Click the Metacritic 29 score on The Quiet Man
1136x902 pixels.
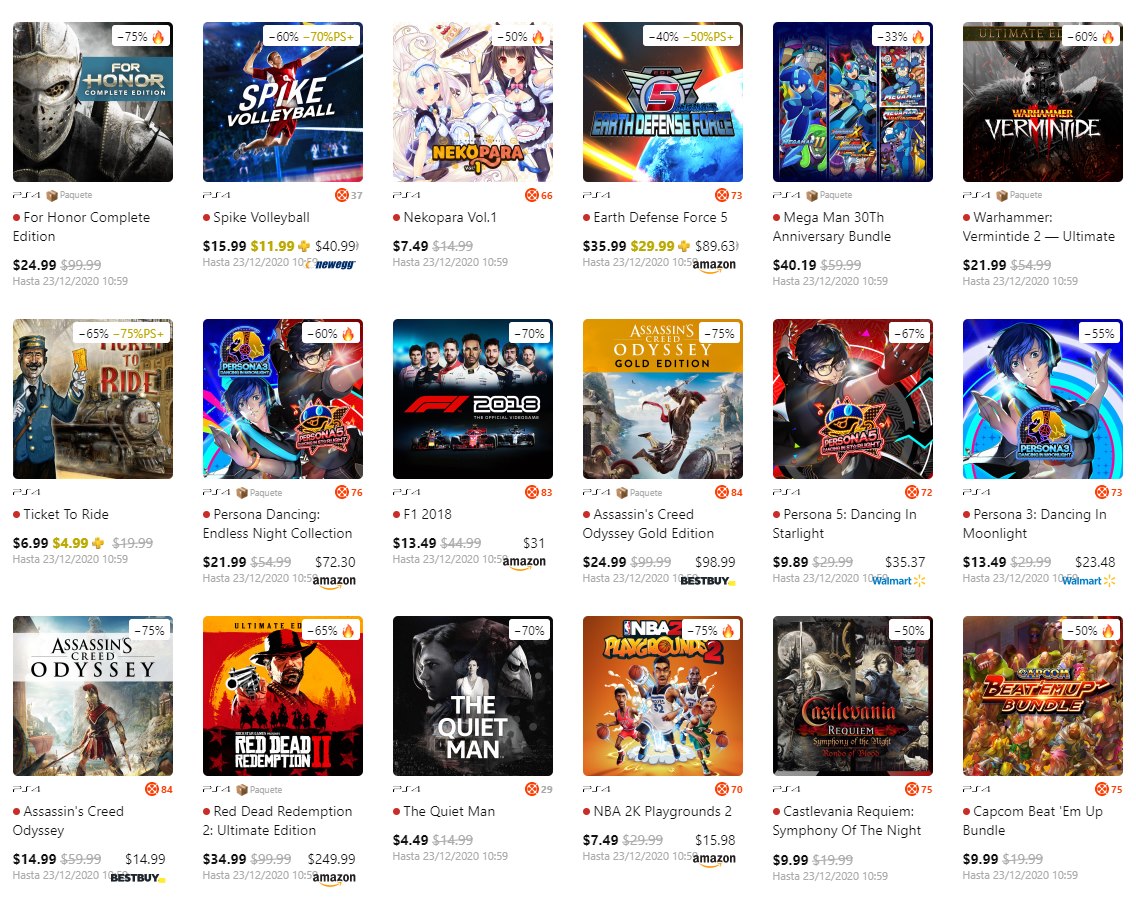[538, 789]
